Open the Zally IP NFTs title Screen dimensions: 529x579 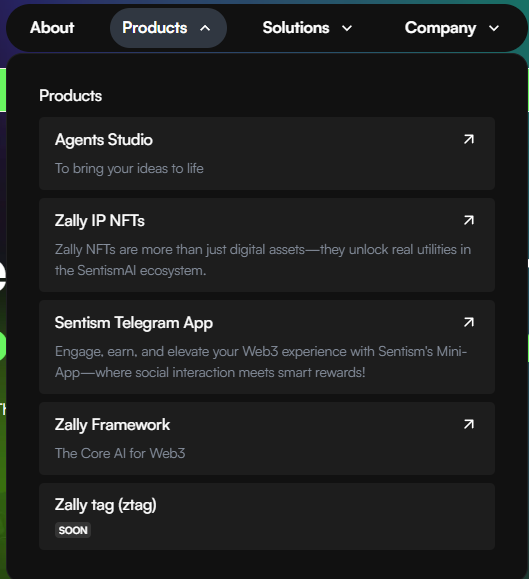(100, 221)
